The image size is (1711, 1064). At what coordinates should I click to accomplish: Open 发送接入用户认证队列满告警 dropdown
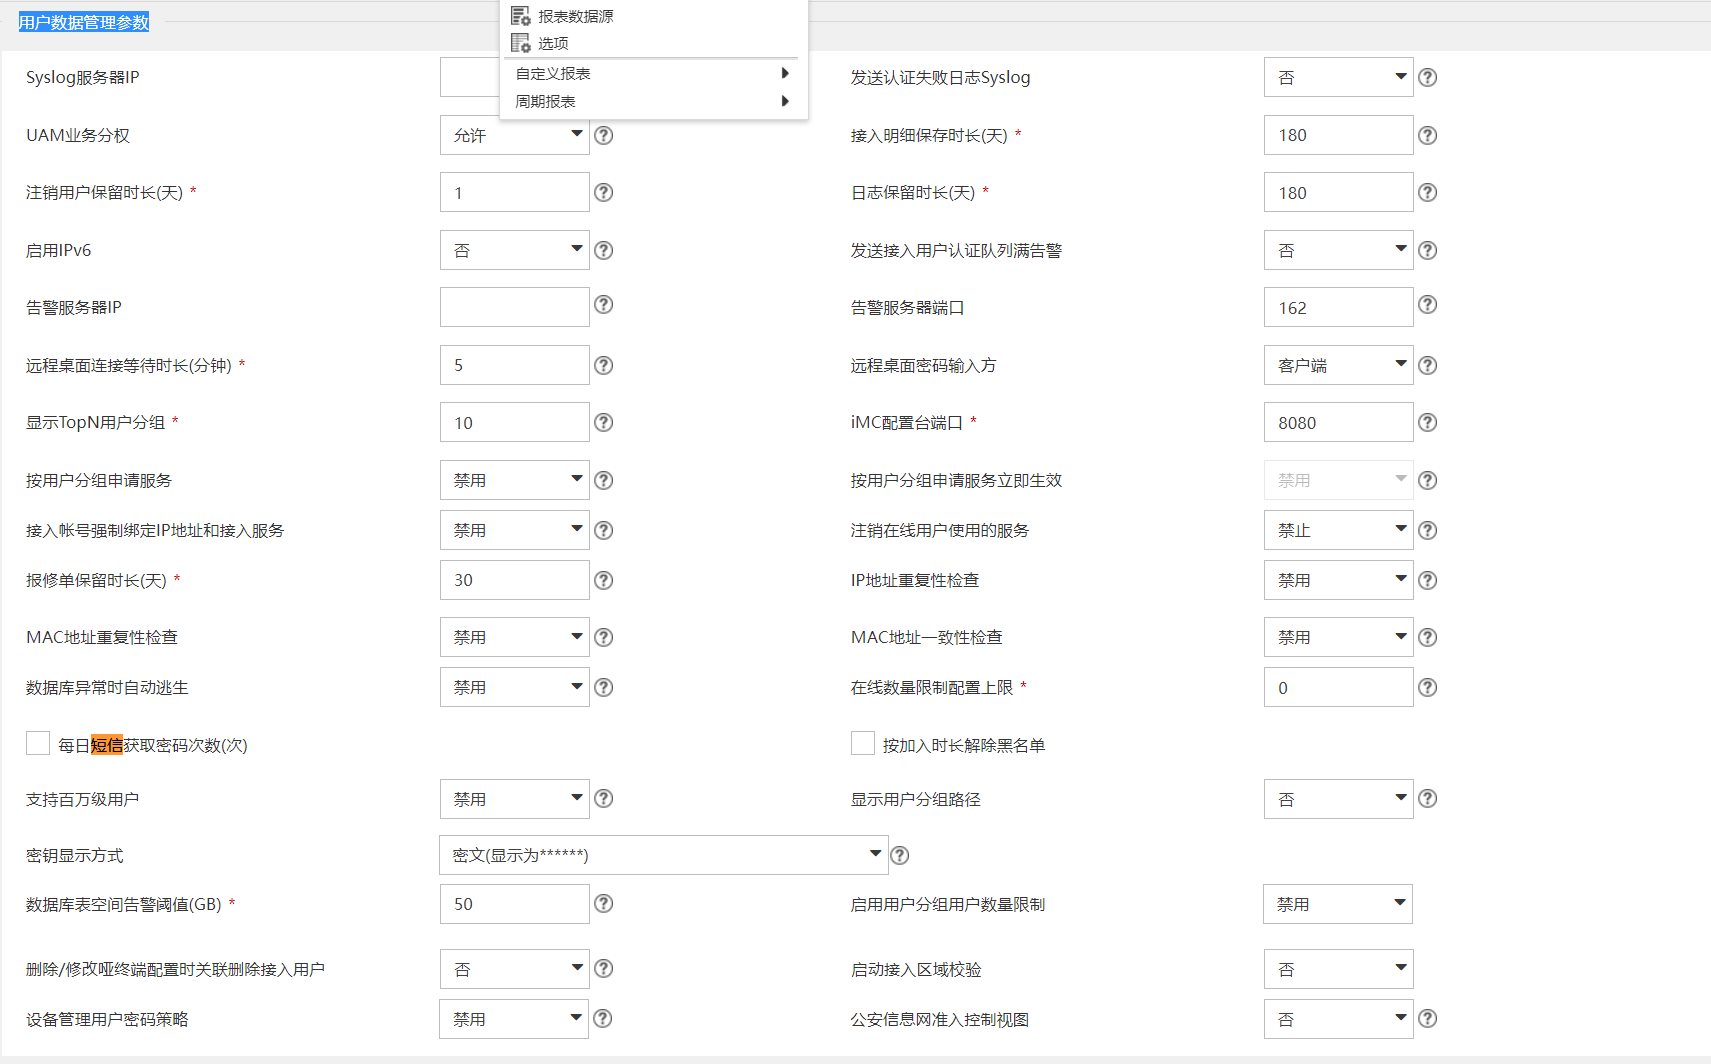click(x=1338, y=250)
